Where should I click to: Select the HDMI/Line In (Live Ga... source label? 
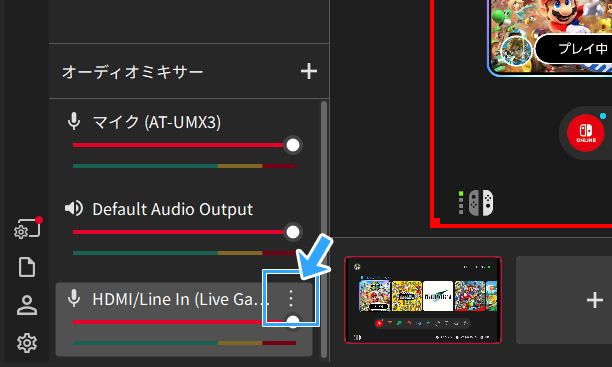[x=180, y=299]
